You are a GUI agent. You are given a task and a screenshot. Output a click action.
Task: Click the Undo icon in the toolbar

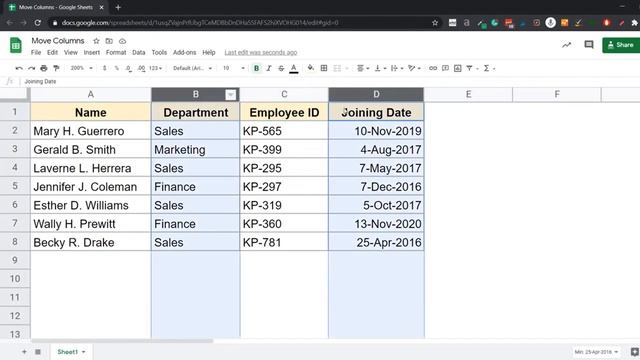[19, 68]
